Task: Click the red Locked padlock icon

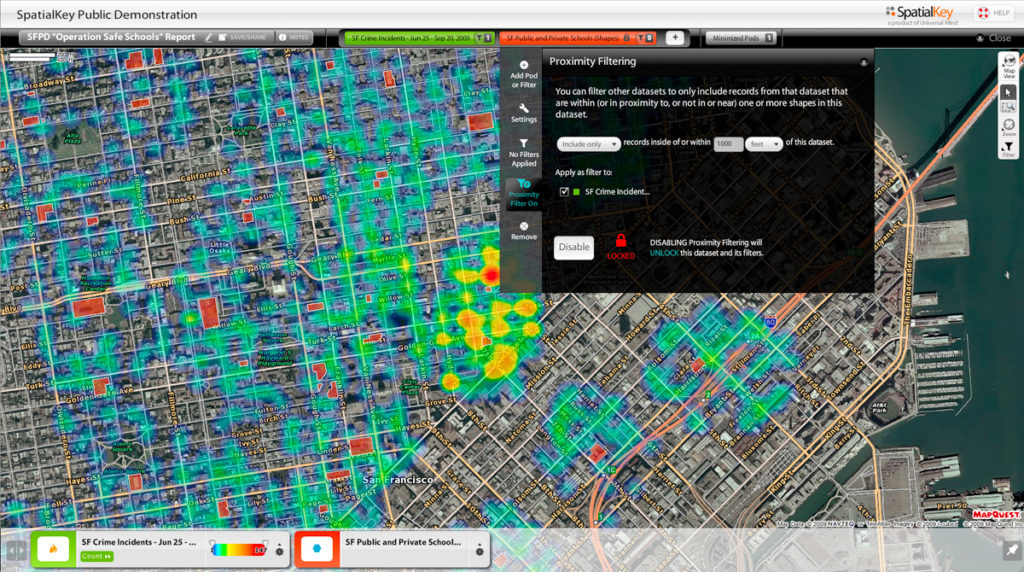Action: (x=621, y=241)
